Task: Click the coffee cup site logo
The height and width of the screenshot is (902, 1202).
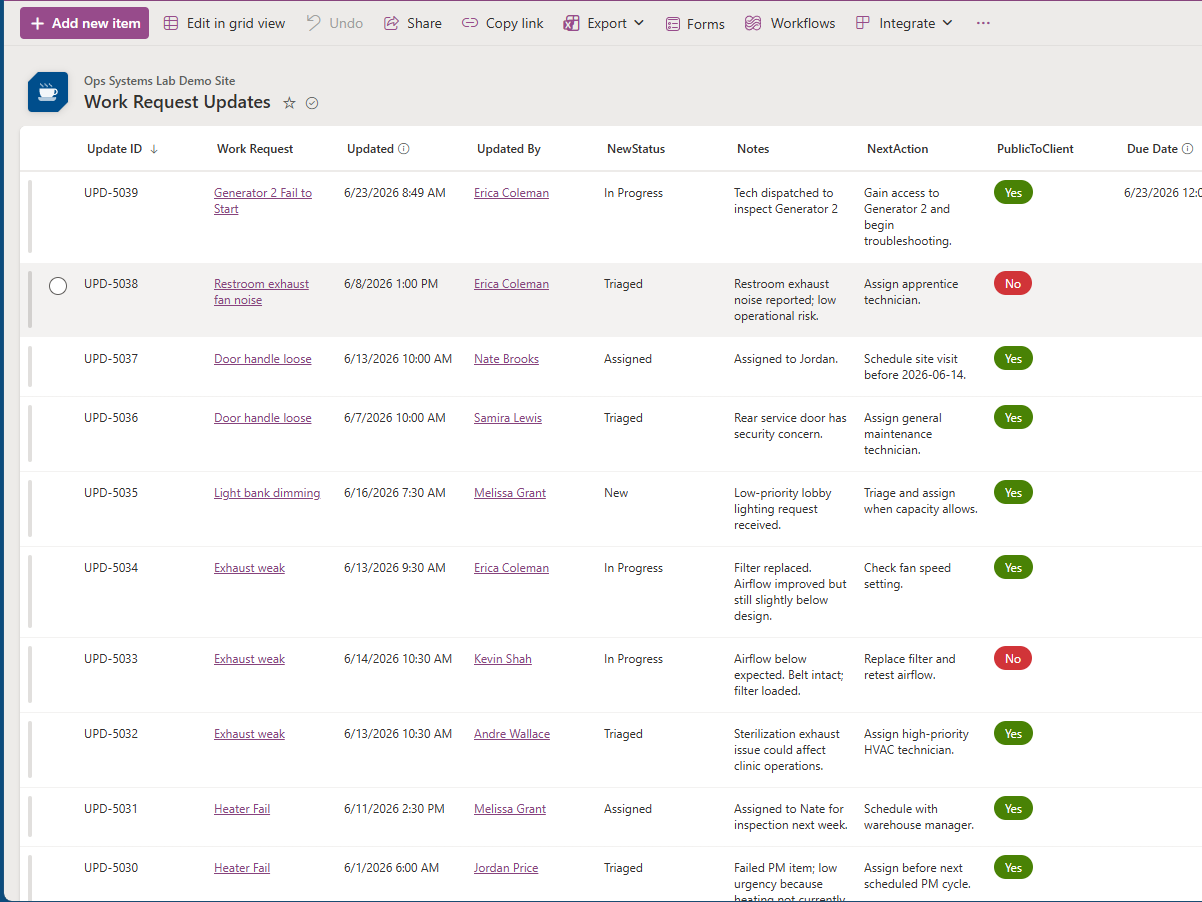Action: pos(48,92)
